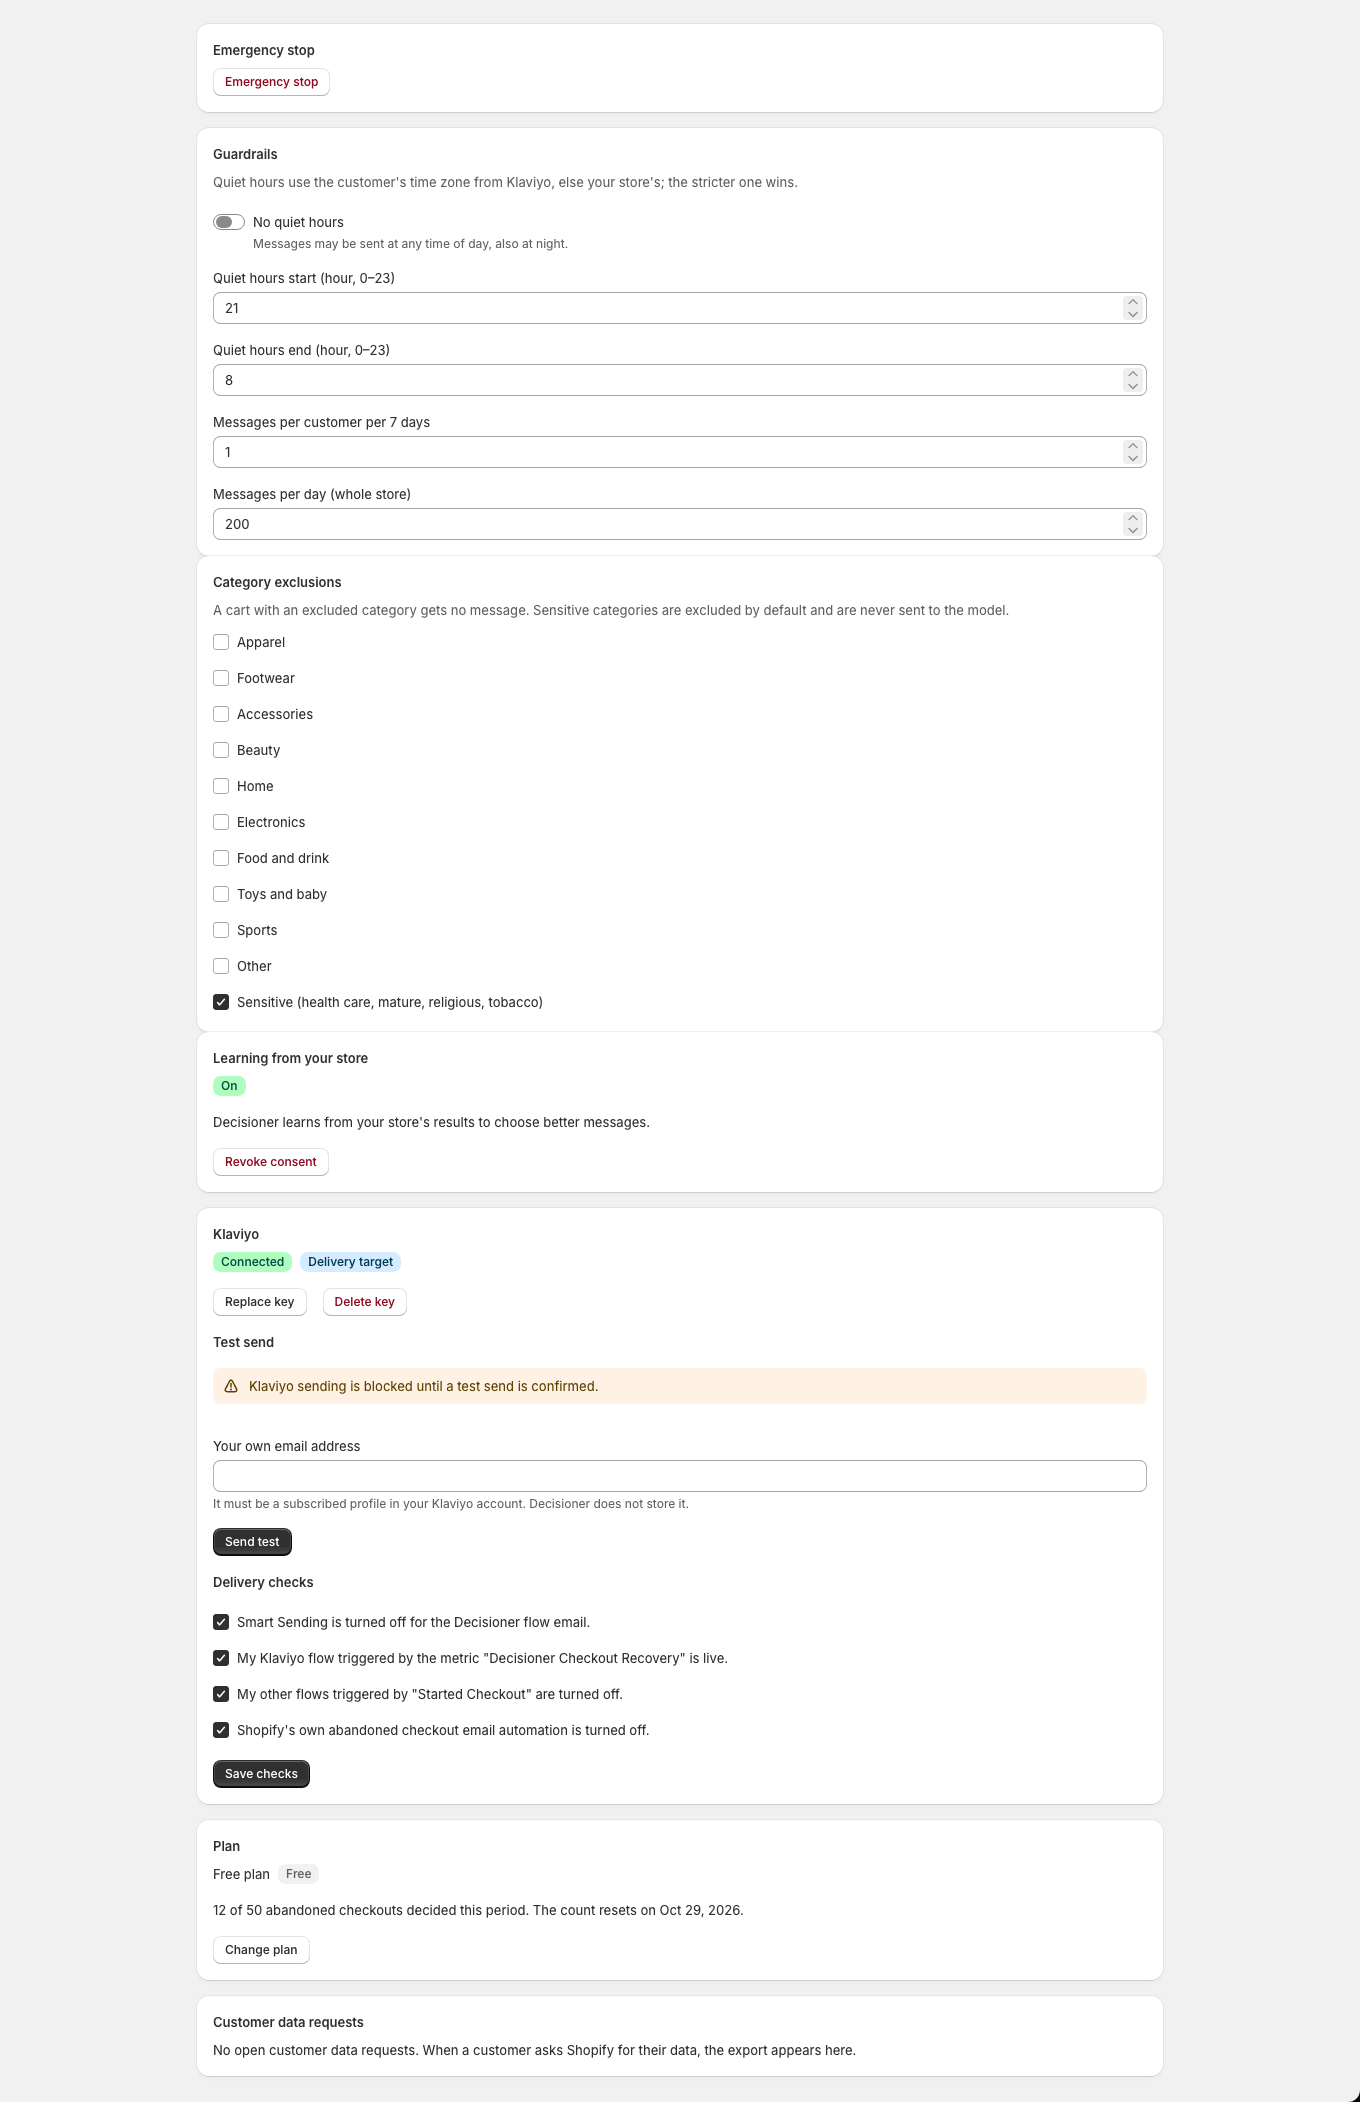Increase Quiet hours start with the up arrow
The width and height of the screenshot is (1360, 2102).
click(x=1133, y=302)
